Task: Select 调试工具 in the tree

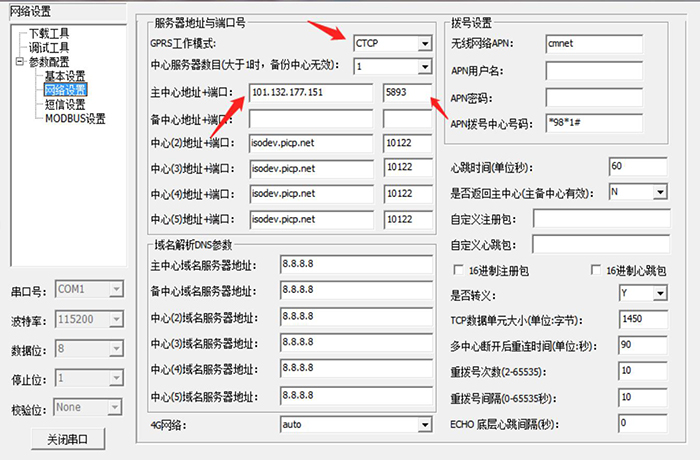Action: pyautogui.click(x=49, y=47)
